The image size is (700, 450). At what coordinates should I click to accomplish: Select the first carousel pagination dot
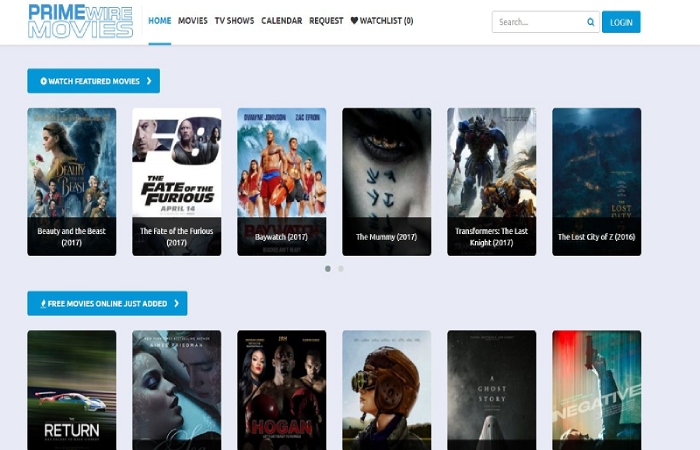328,268
